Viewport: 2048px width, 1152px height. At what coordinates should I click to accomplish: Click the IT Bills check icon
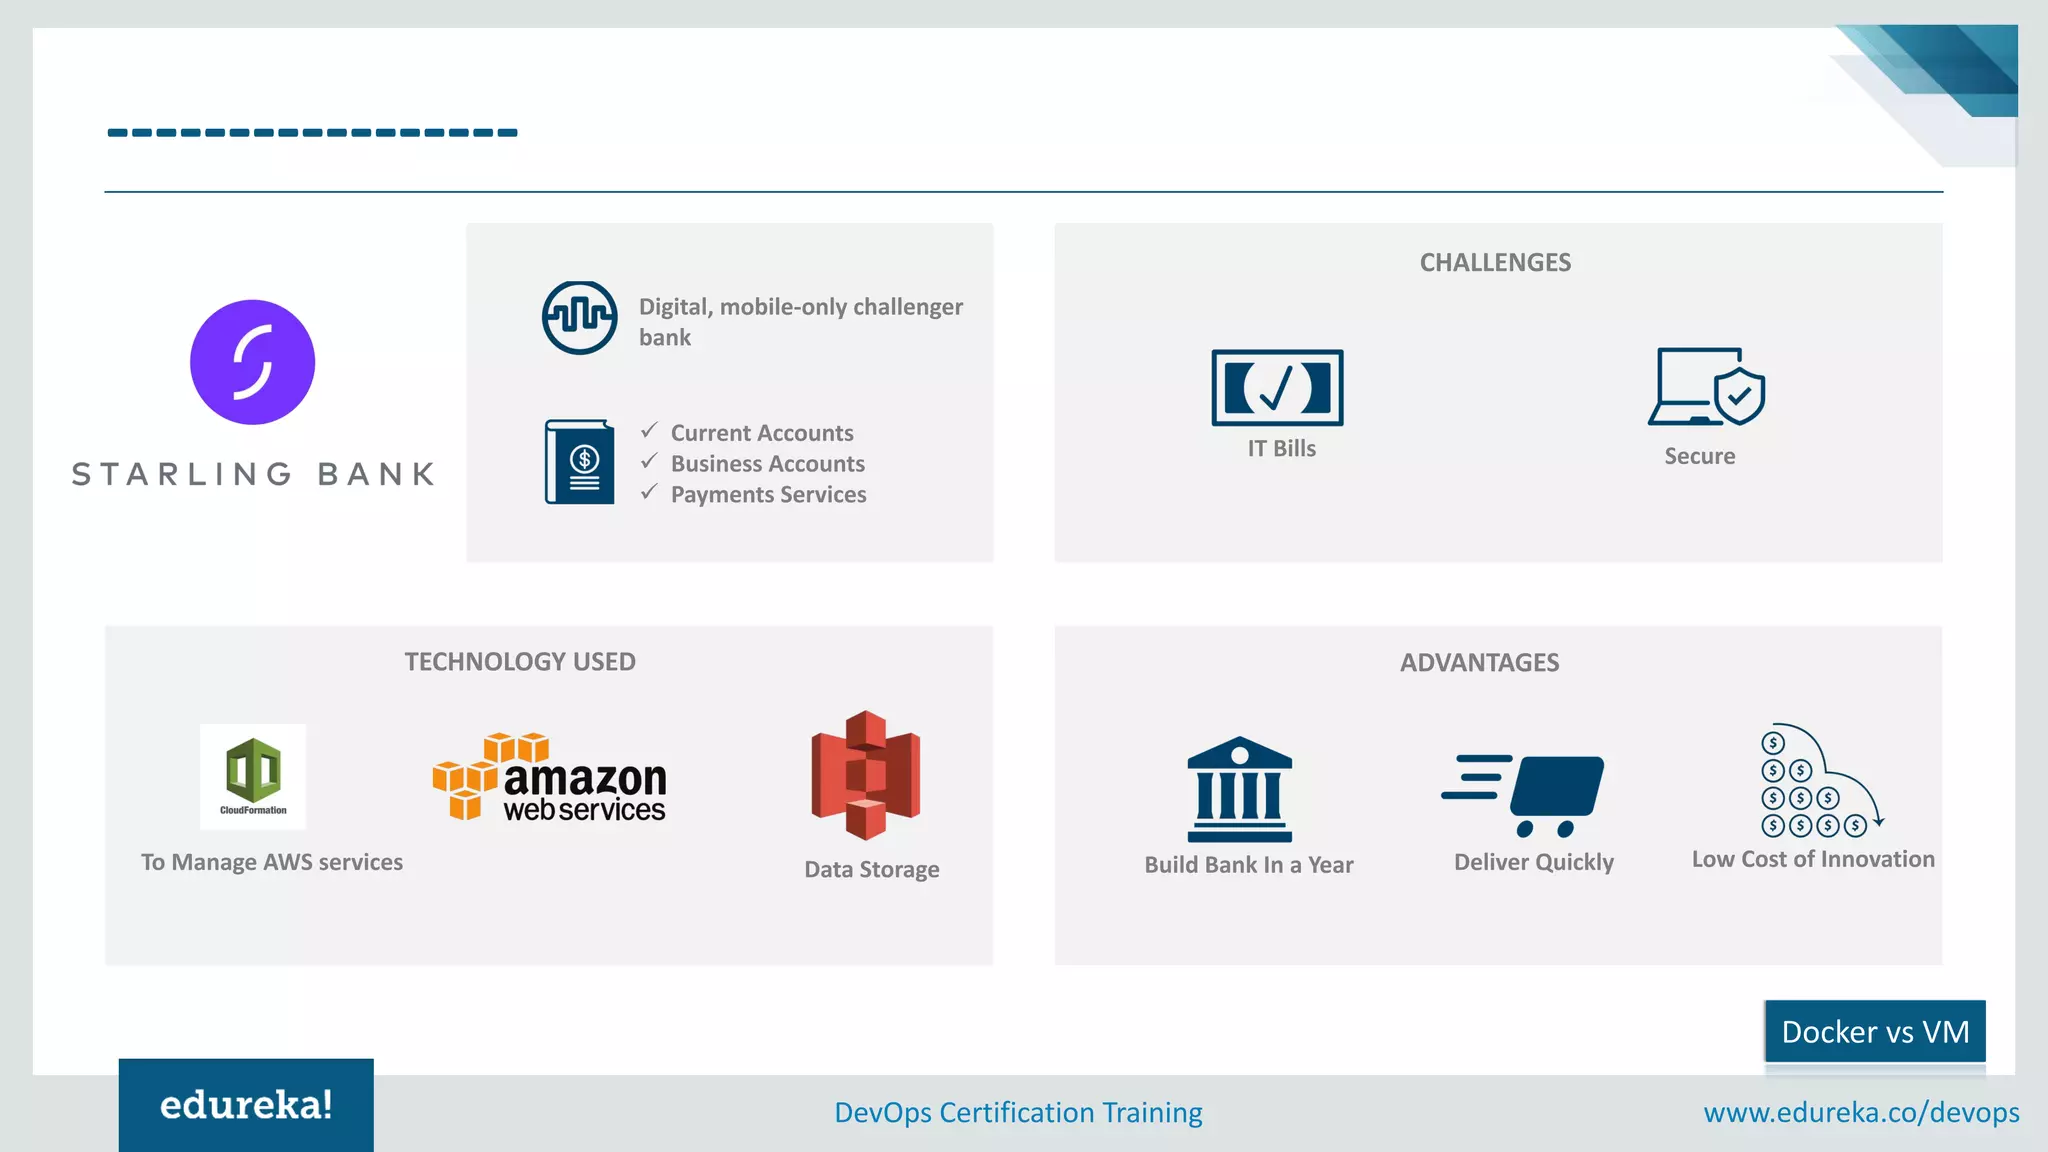(1277, 388)
